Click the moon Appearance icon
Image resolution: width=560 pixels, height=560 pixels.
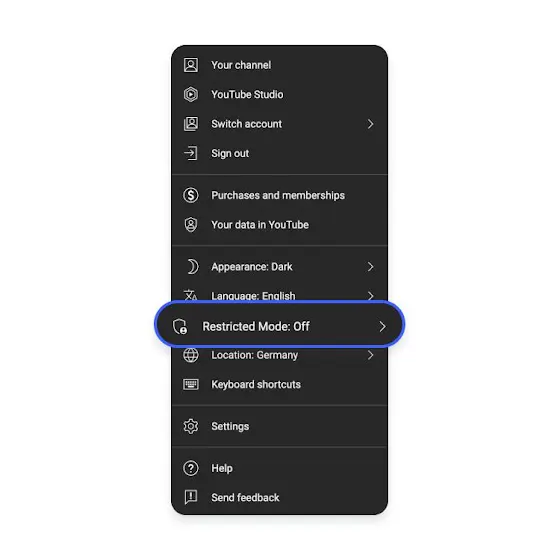tap(192, 267)
